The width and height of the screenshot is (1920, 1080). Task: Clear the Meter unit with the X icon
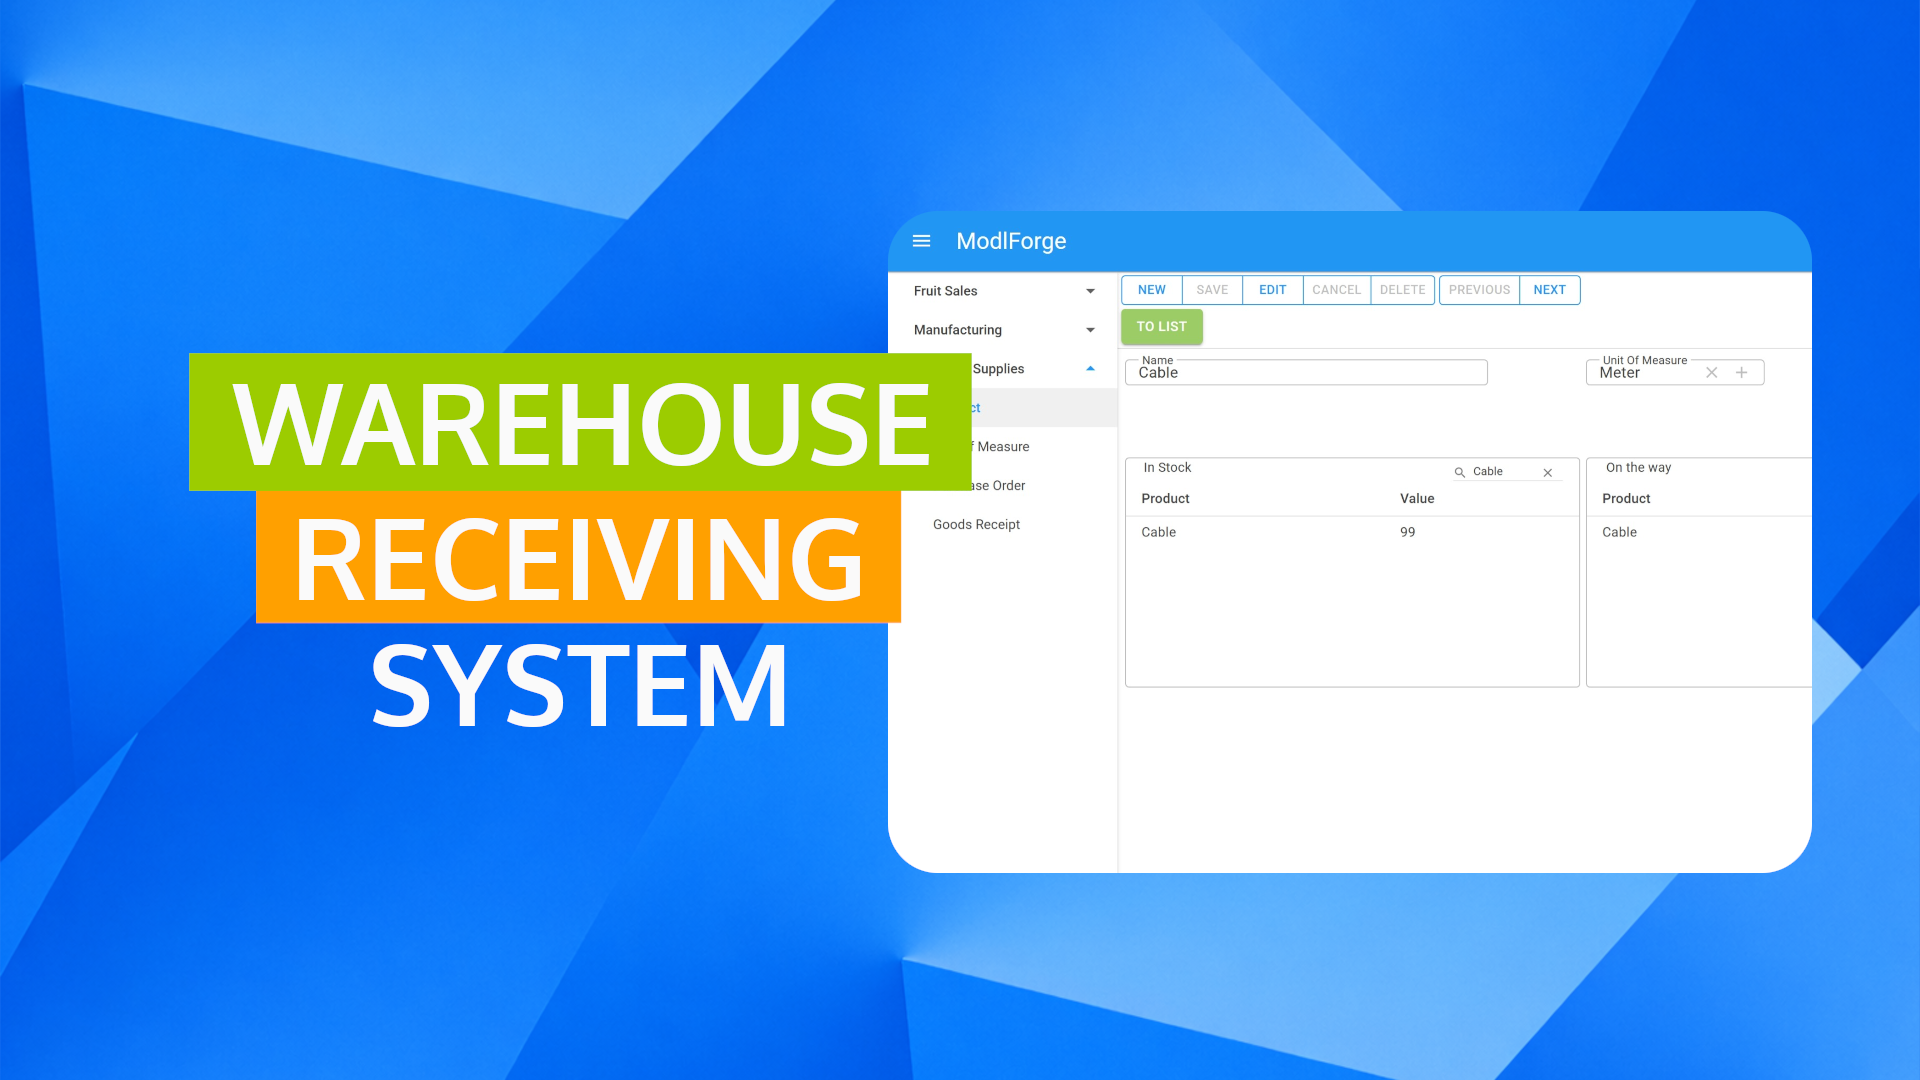tap(1712, 372)
